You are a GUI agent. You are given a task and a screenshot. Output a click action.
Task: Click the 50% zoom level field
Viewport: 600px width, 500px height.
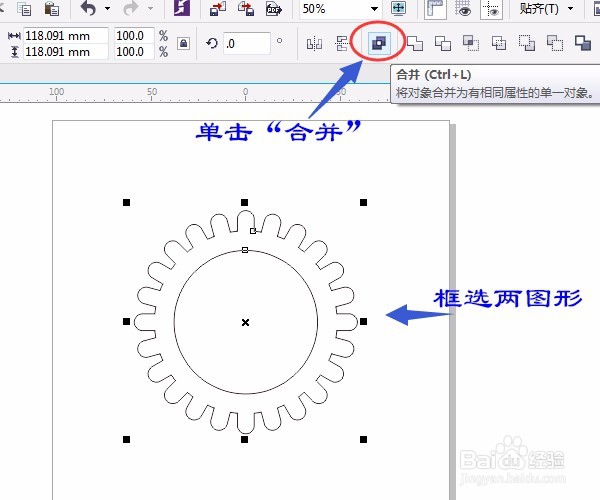334,8
